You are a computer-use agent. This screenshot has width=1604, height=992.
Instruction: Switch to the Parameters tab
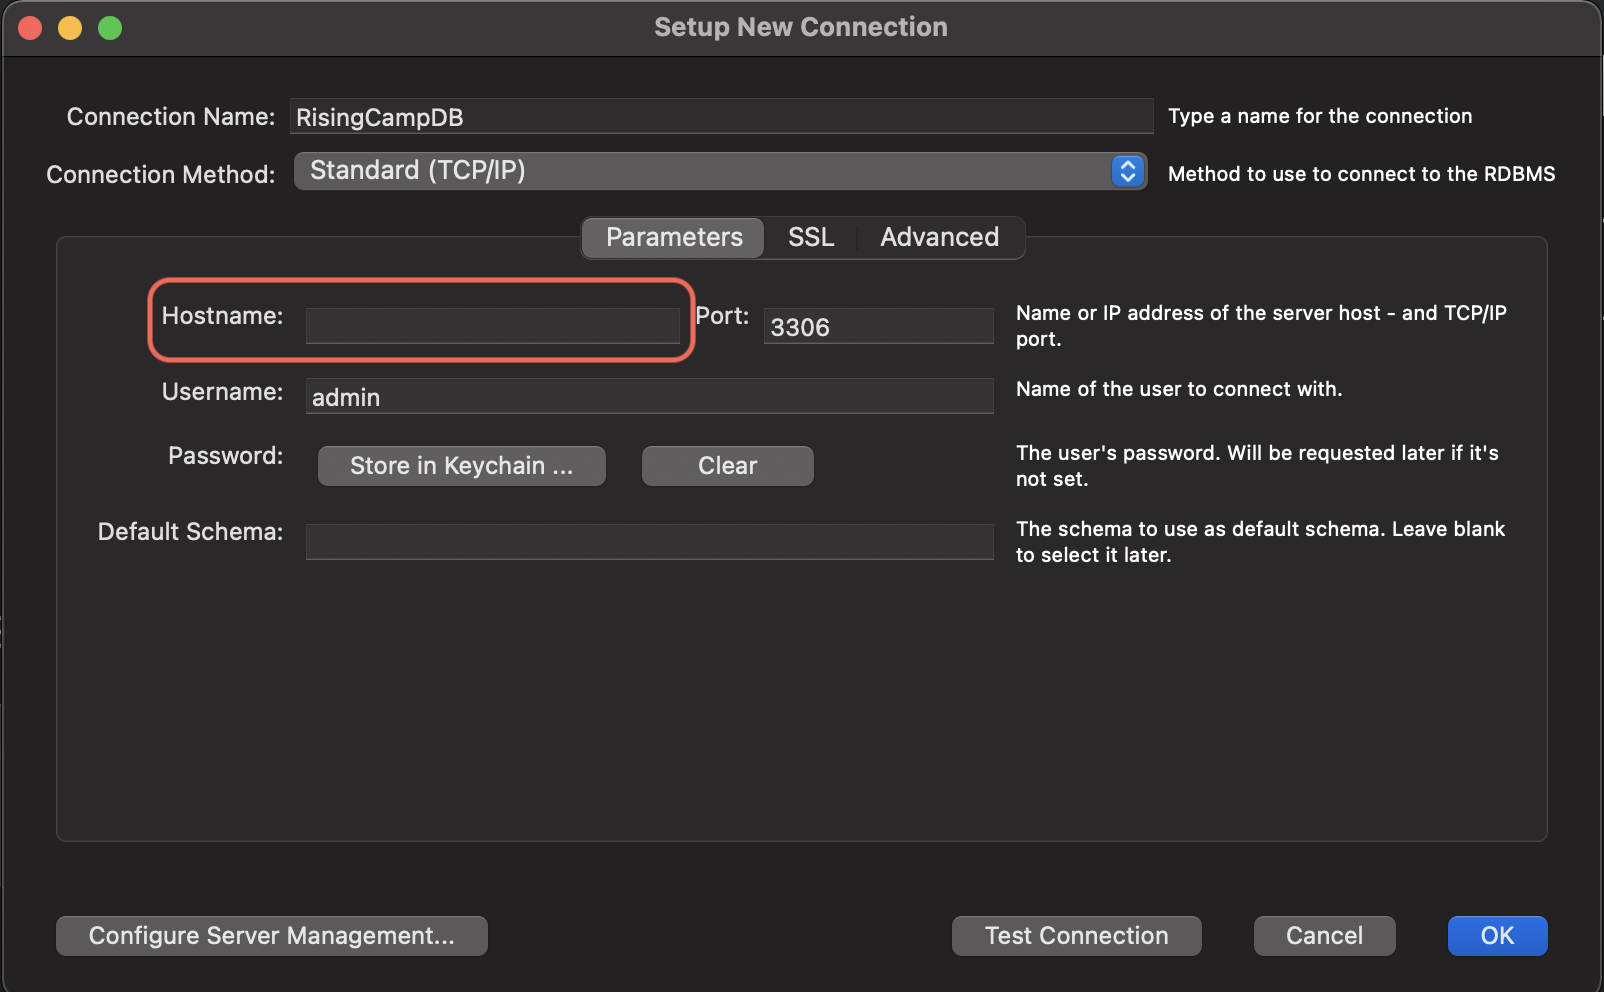(x=674, y=238)
